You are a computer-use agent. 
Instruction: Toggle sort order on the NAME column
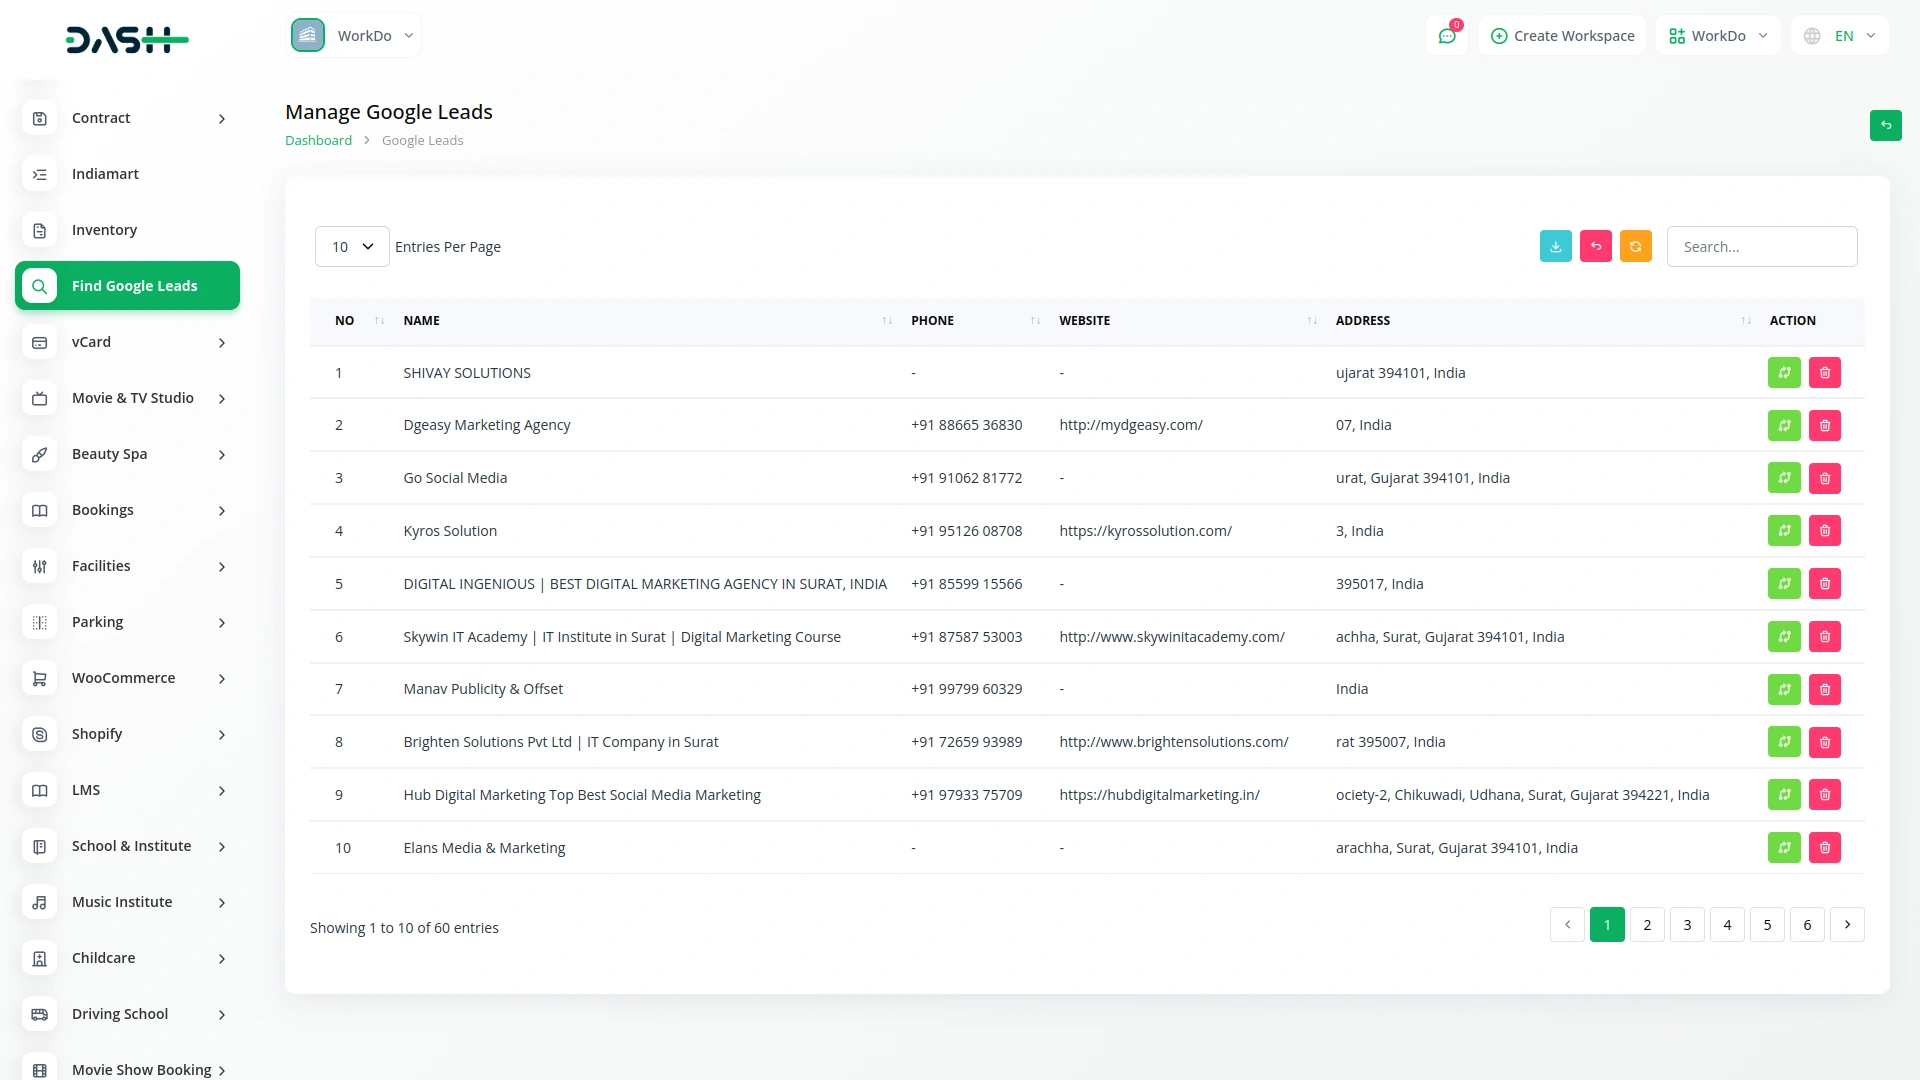click(886, 320)
